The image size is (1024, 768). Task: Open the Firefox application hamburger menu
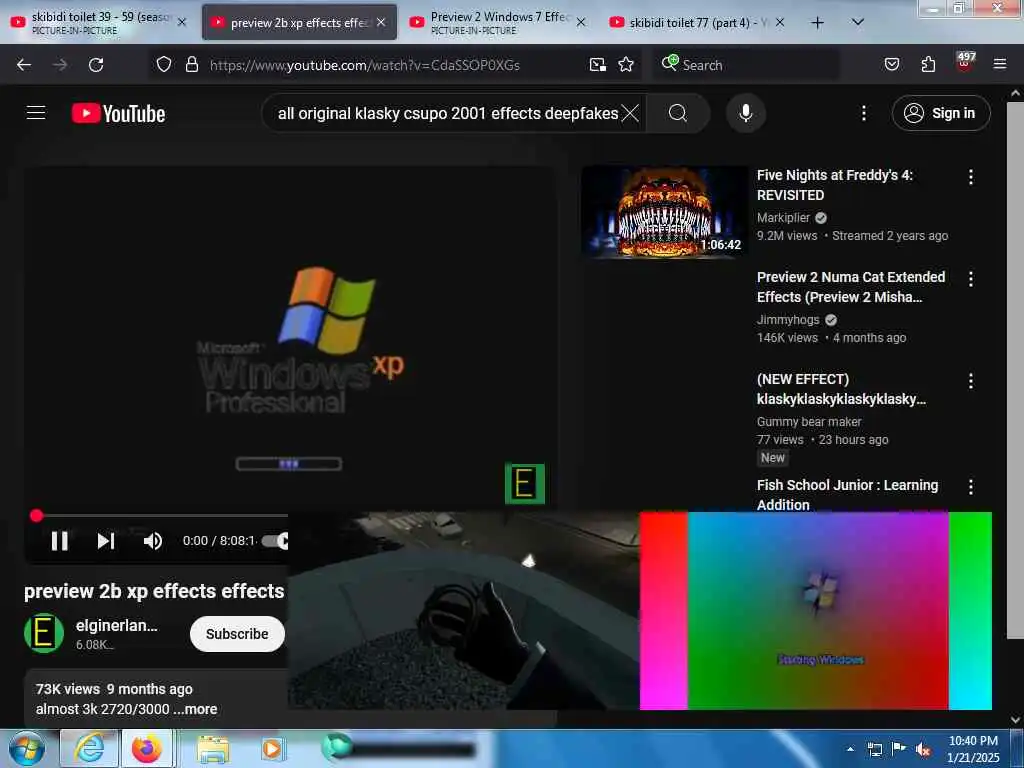(x=1000, y=64)
